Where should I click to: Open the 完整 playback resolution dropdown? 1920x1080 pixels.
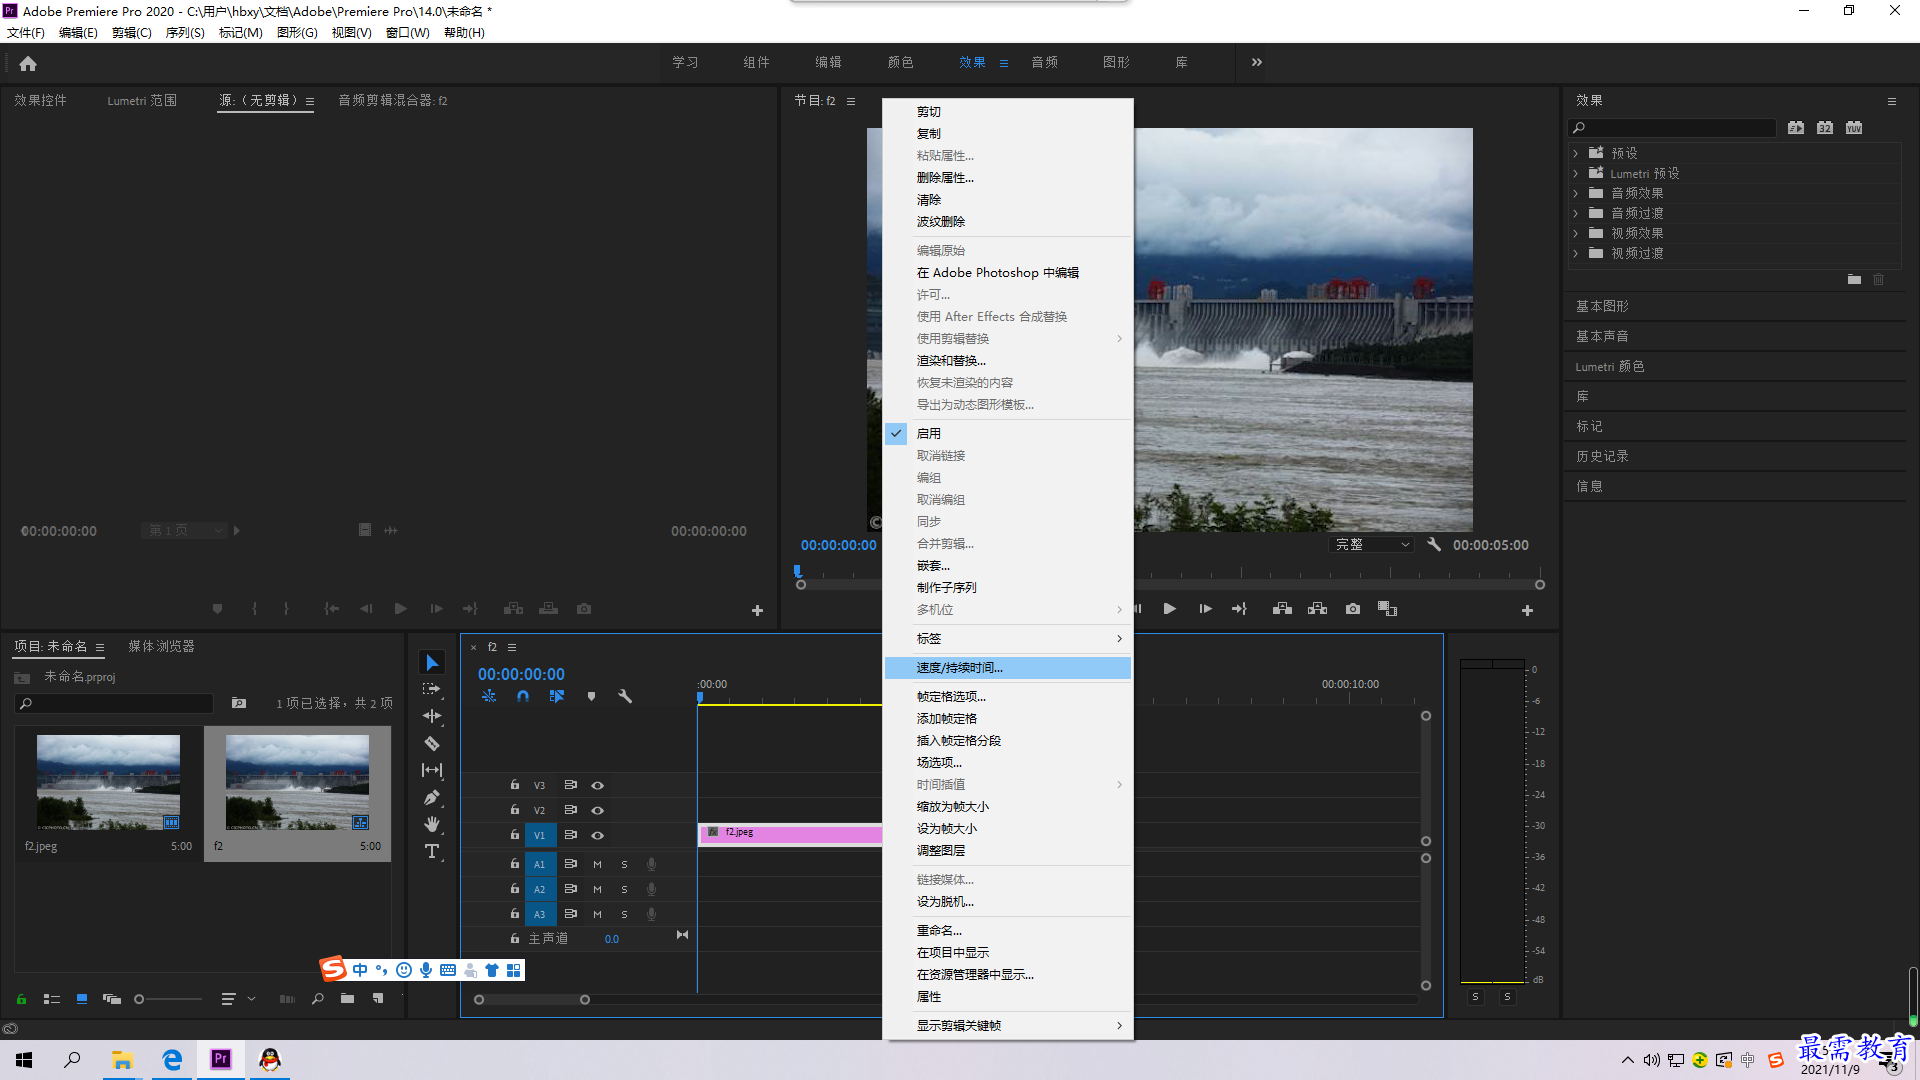(1372, 544)
